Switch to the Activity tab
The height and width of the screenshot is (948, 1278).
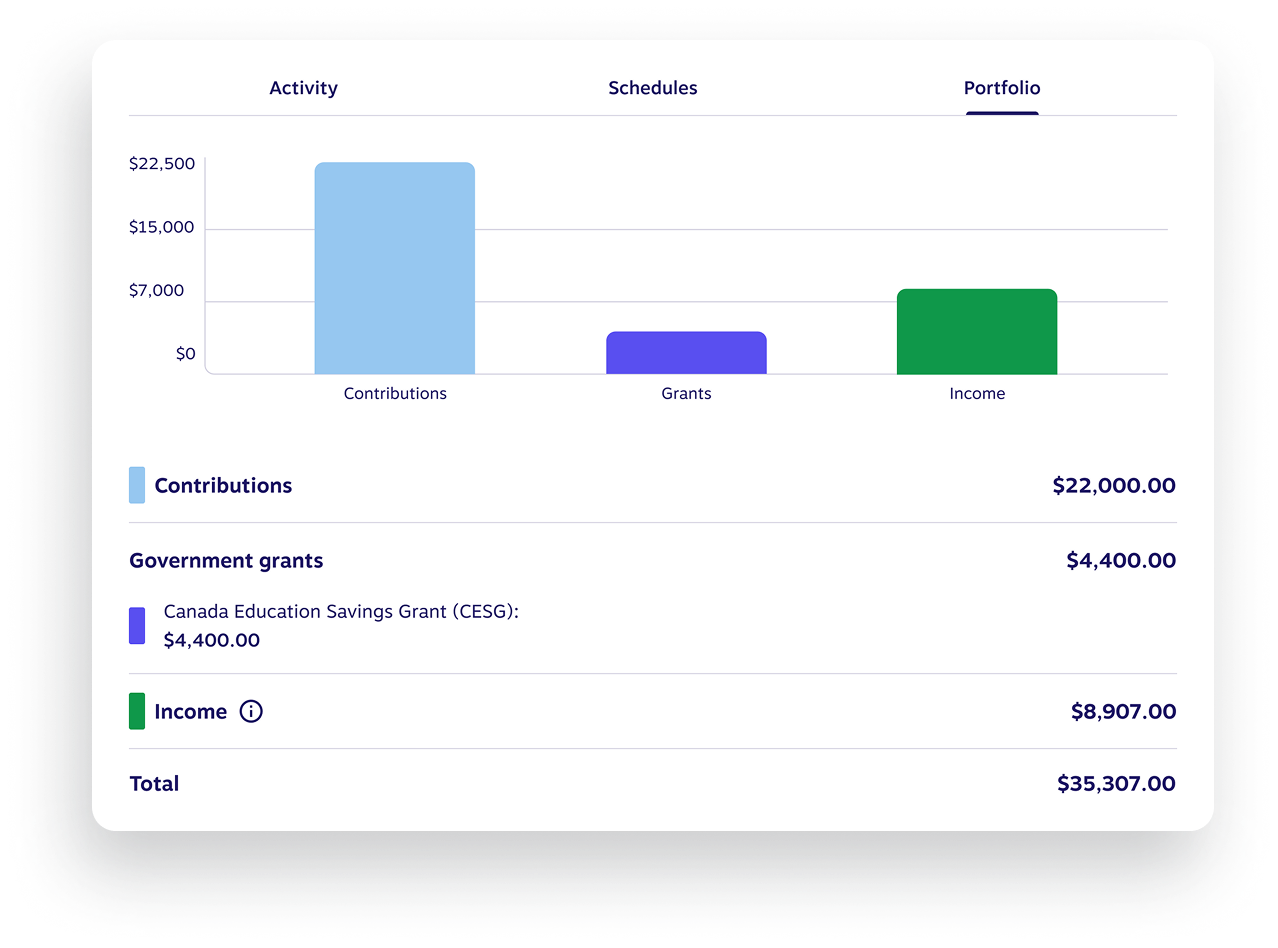tap(303, 88)
